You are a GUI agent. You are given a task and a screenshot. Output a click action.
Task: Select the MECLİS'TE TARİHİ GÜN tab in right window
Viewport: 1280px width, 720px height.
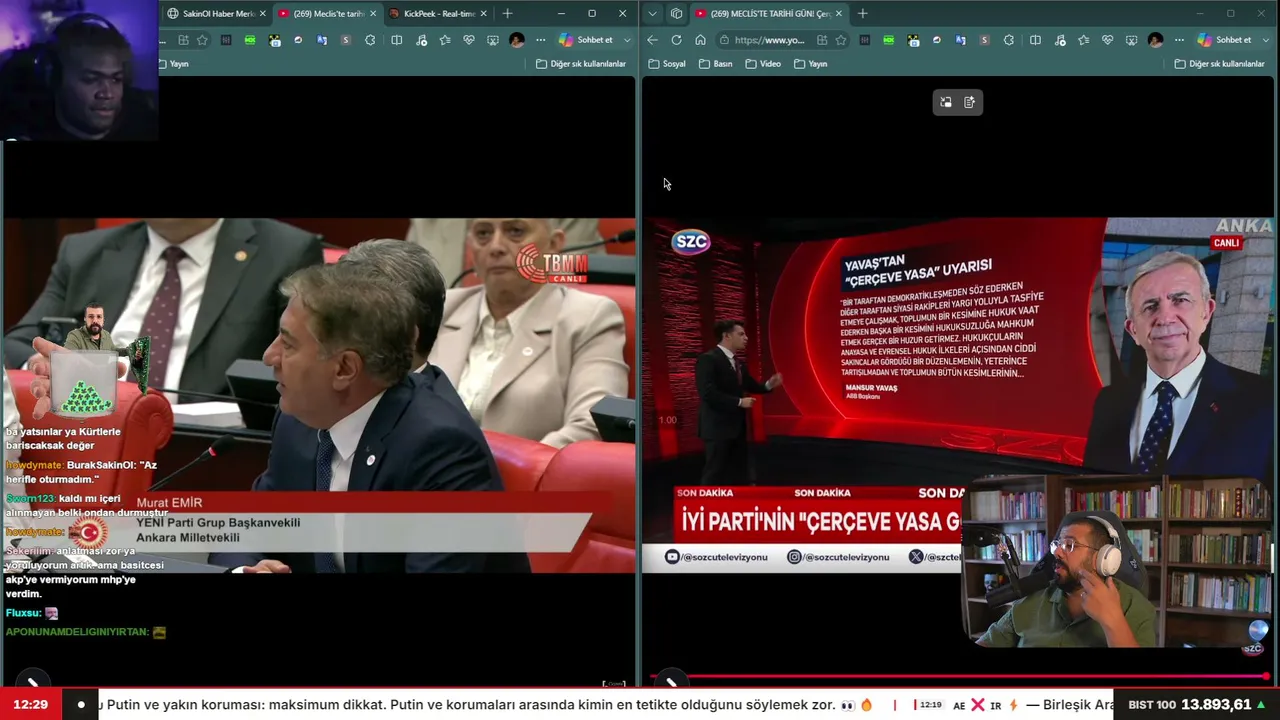click(768, 14)
